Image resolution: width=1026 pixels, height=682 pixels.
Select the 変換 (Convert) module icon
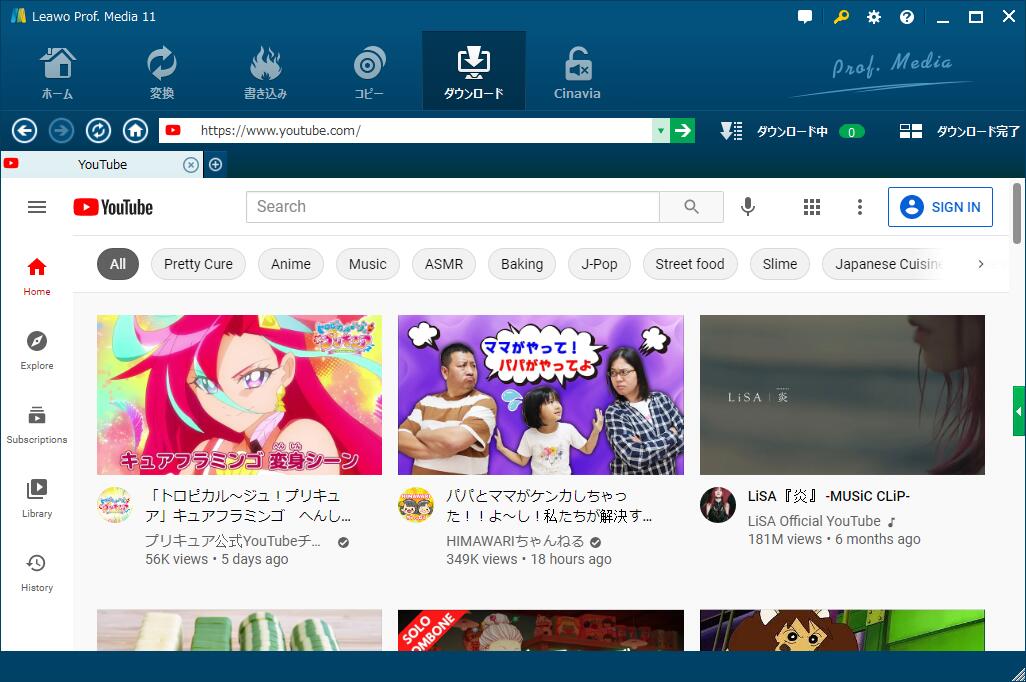tap(160, 70)
